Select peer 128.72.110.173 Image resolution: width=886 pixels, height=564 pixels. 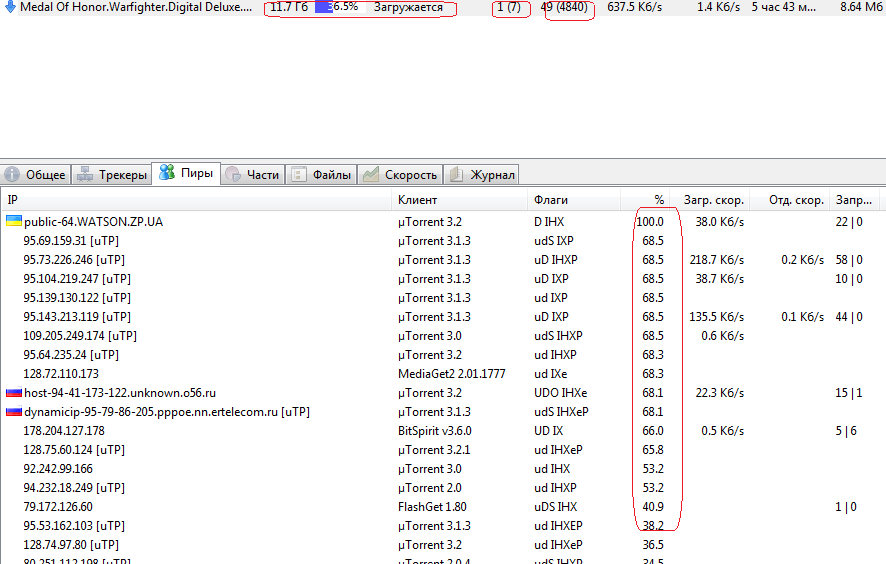(61, 374)
